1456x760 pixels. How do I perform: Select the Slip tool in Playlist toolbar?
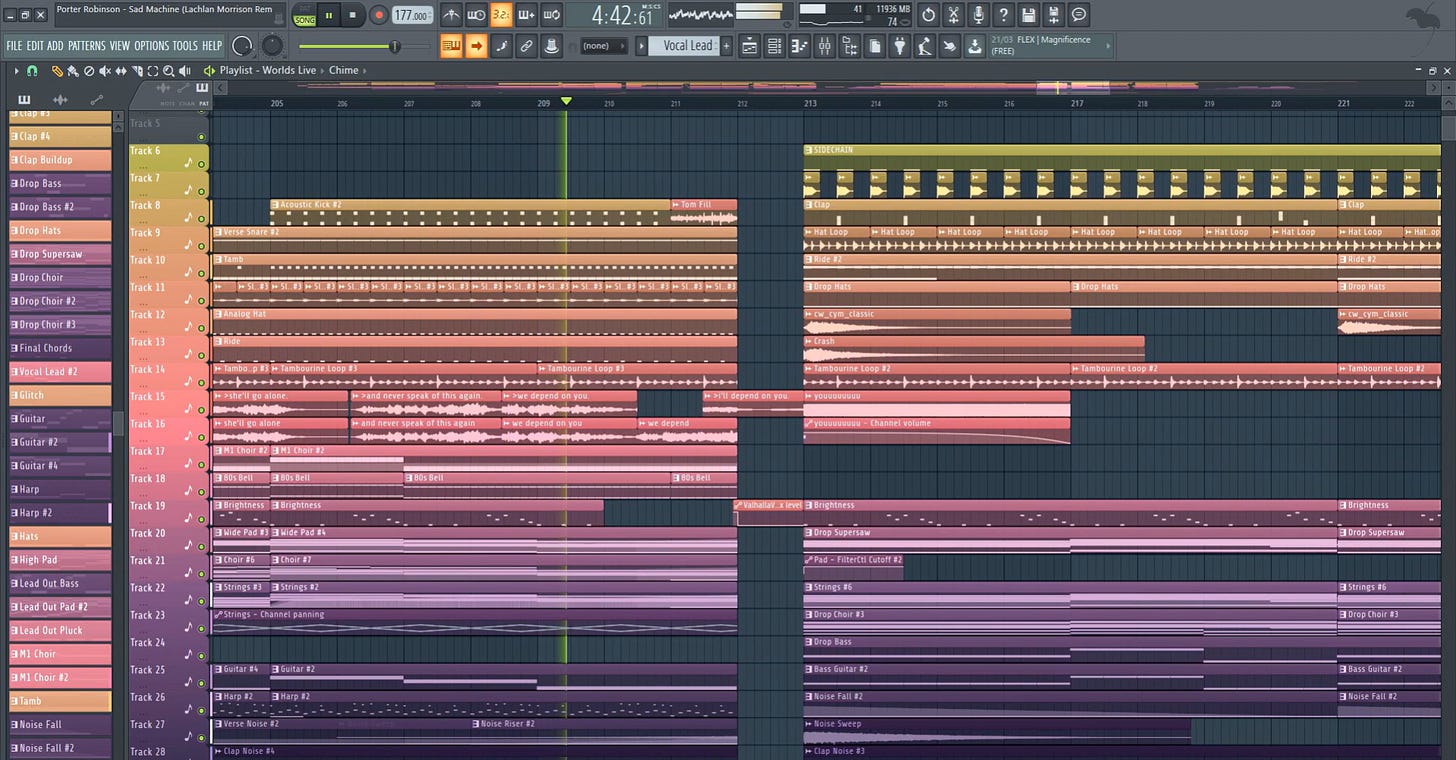pos(121,71)
